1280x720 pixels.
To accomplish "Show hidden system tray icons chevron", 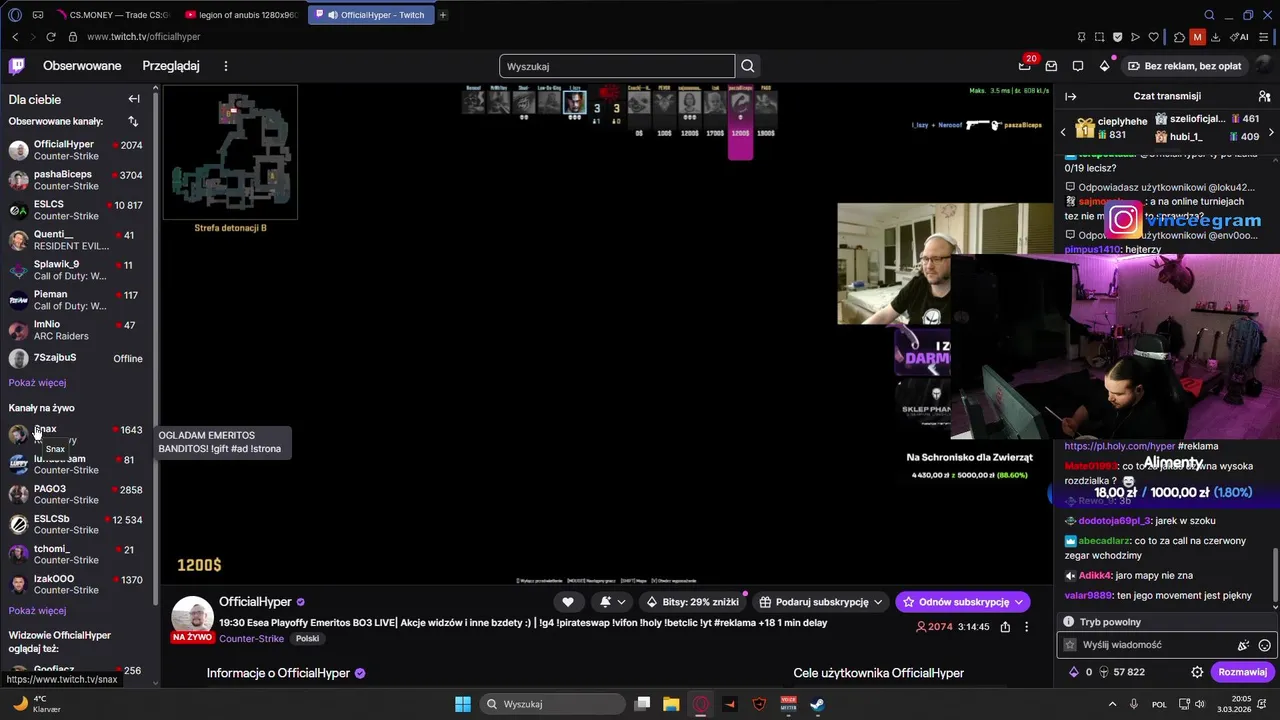I will pyautogui.click(x=1112, y=704).
